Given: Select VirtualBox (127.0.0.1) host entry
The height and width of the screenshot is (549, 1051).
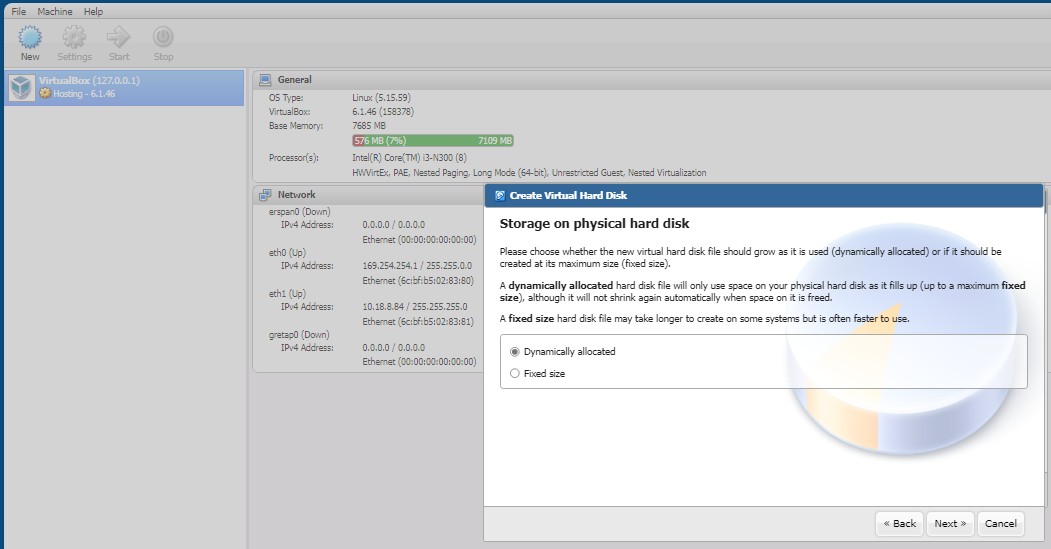Looking at the screenshot, I should 124,88.
